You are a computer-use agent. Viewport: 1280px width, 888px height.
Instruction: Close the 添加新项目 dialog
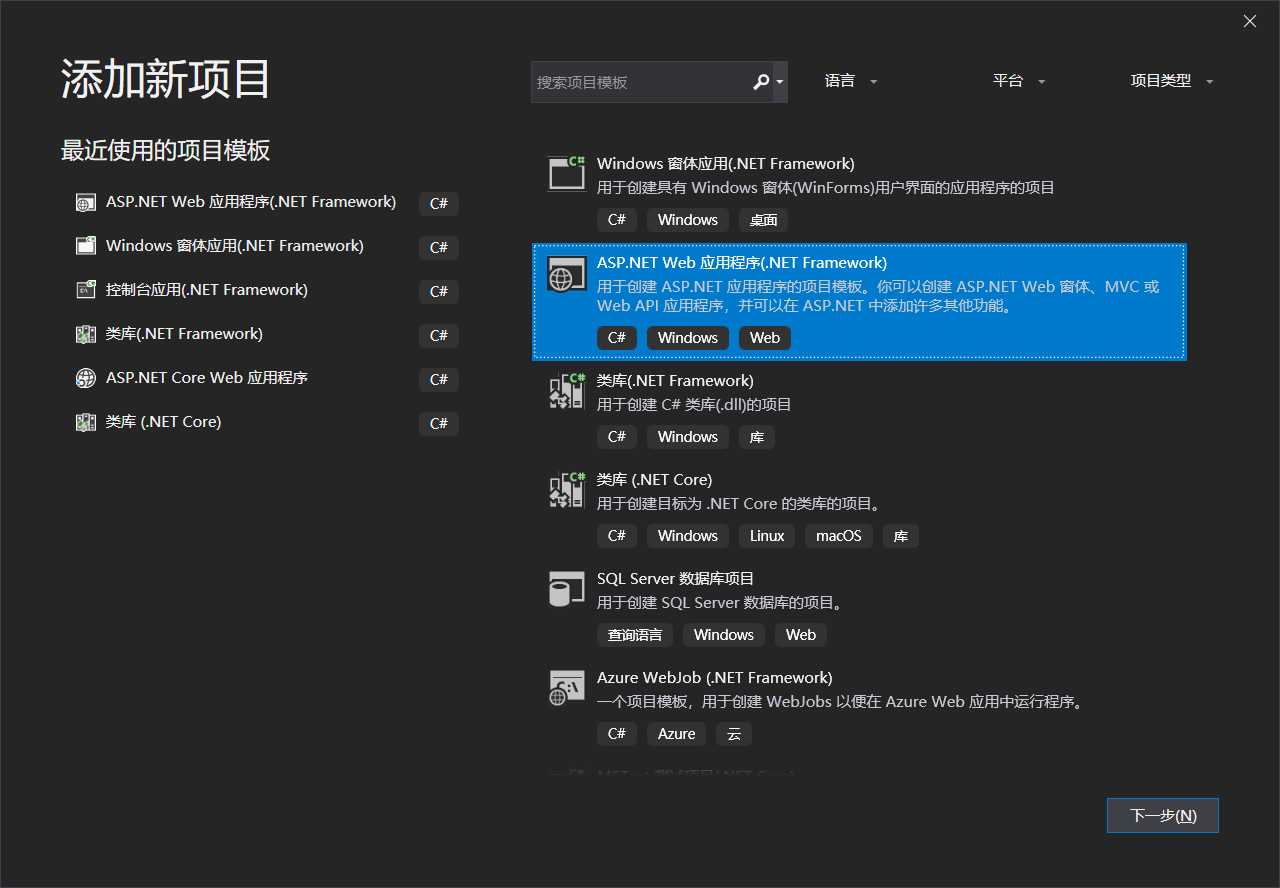pos(1250,21)
